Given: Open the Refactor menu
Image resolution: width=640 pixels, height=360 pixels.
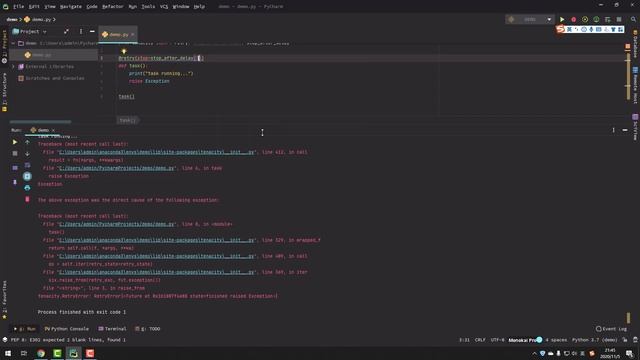Looking at the screenshot, I should point(113,7).
